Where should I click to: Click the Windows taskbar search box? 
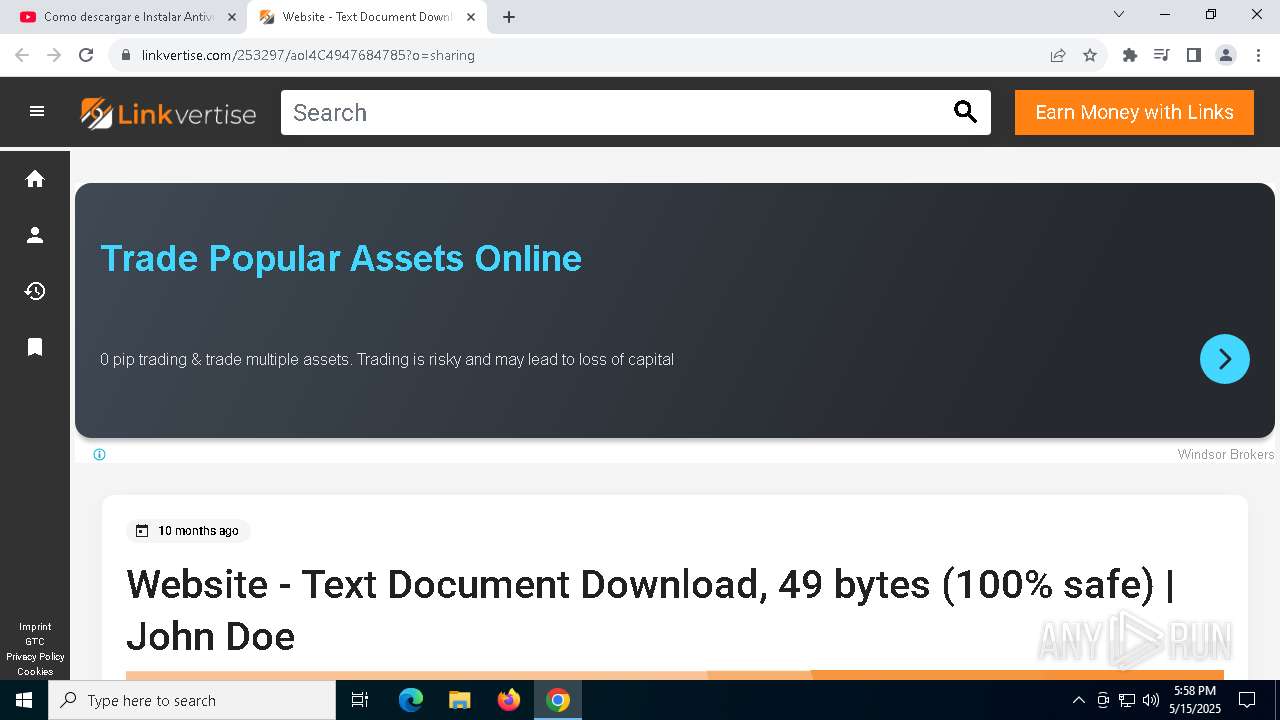coord(192,700)
